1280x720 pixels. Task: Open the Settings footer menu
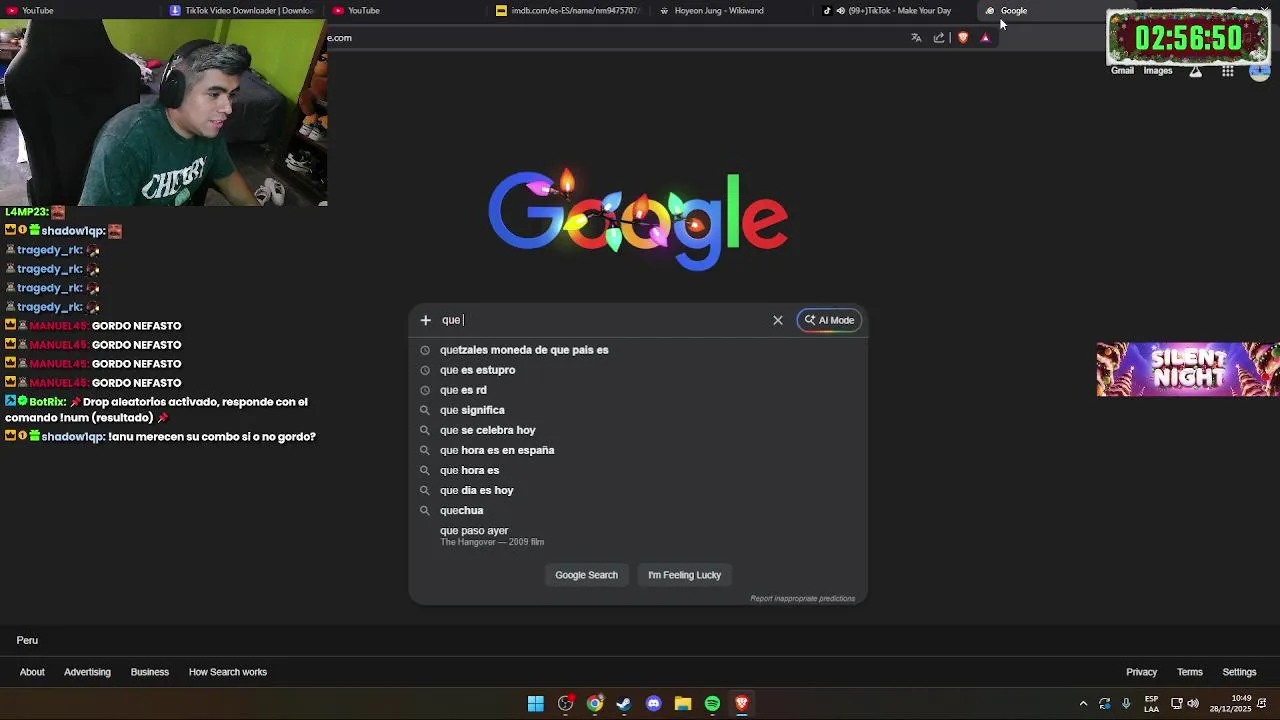1239,672
